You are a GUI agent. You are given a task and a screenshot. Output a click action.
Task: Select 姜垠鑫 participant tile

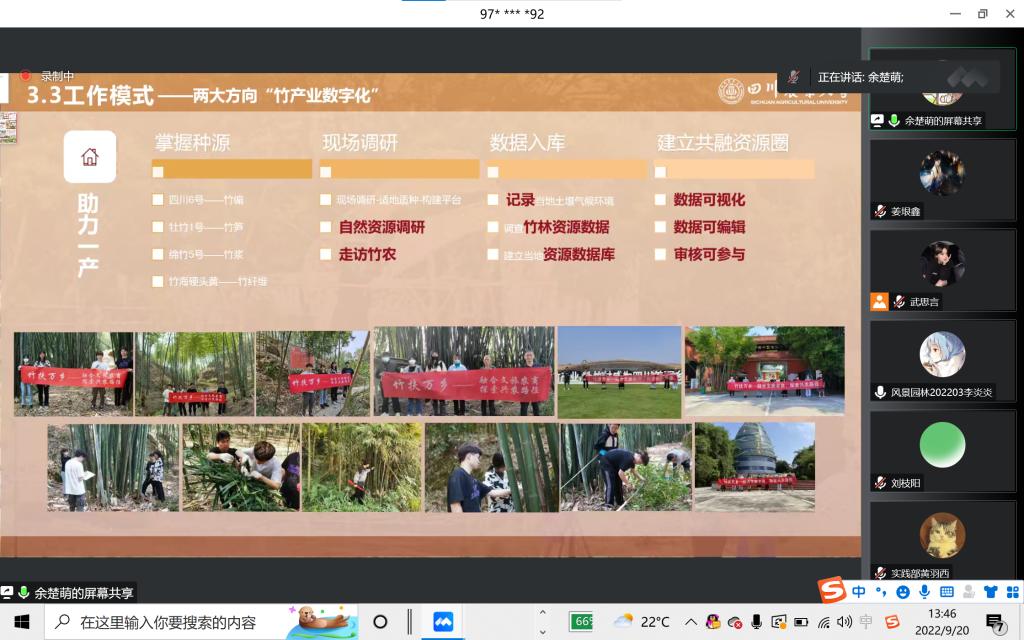coord(942,179)
